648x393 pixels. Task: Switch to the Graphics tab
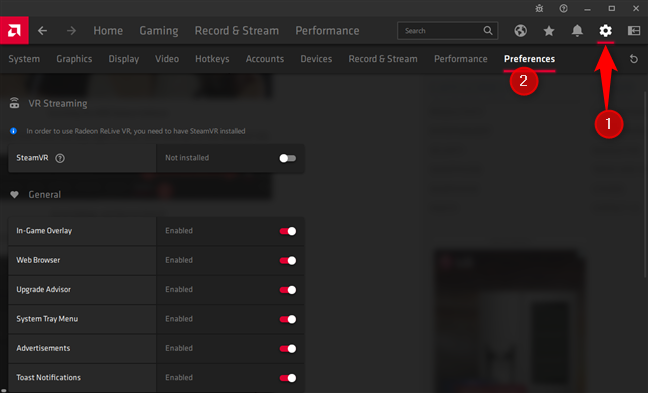click(x=74, y=59)
